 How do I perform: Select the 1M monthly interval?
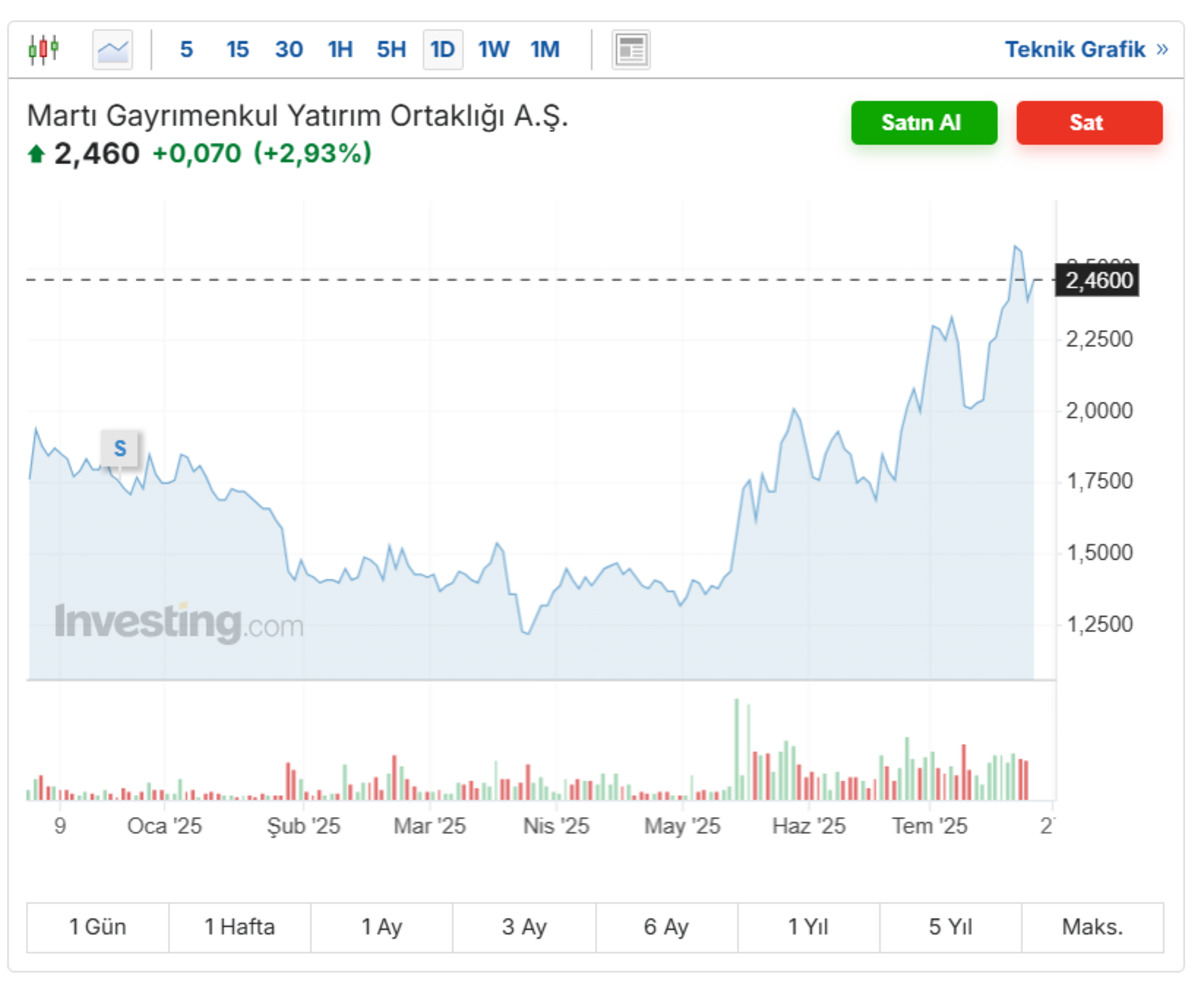(x=545, y=49)
